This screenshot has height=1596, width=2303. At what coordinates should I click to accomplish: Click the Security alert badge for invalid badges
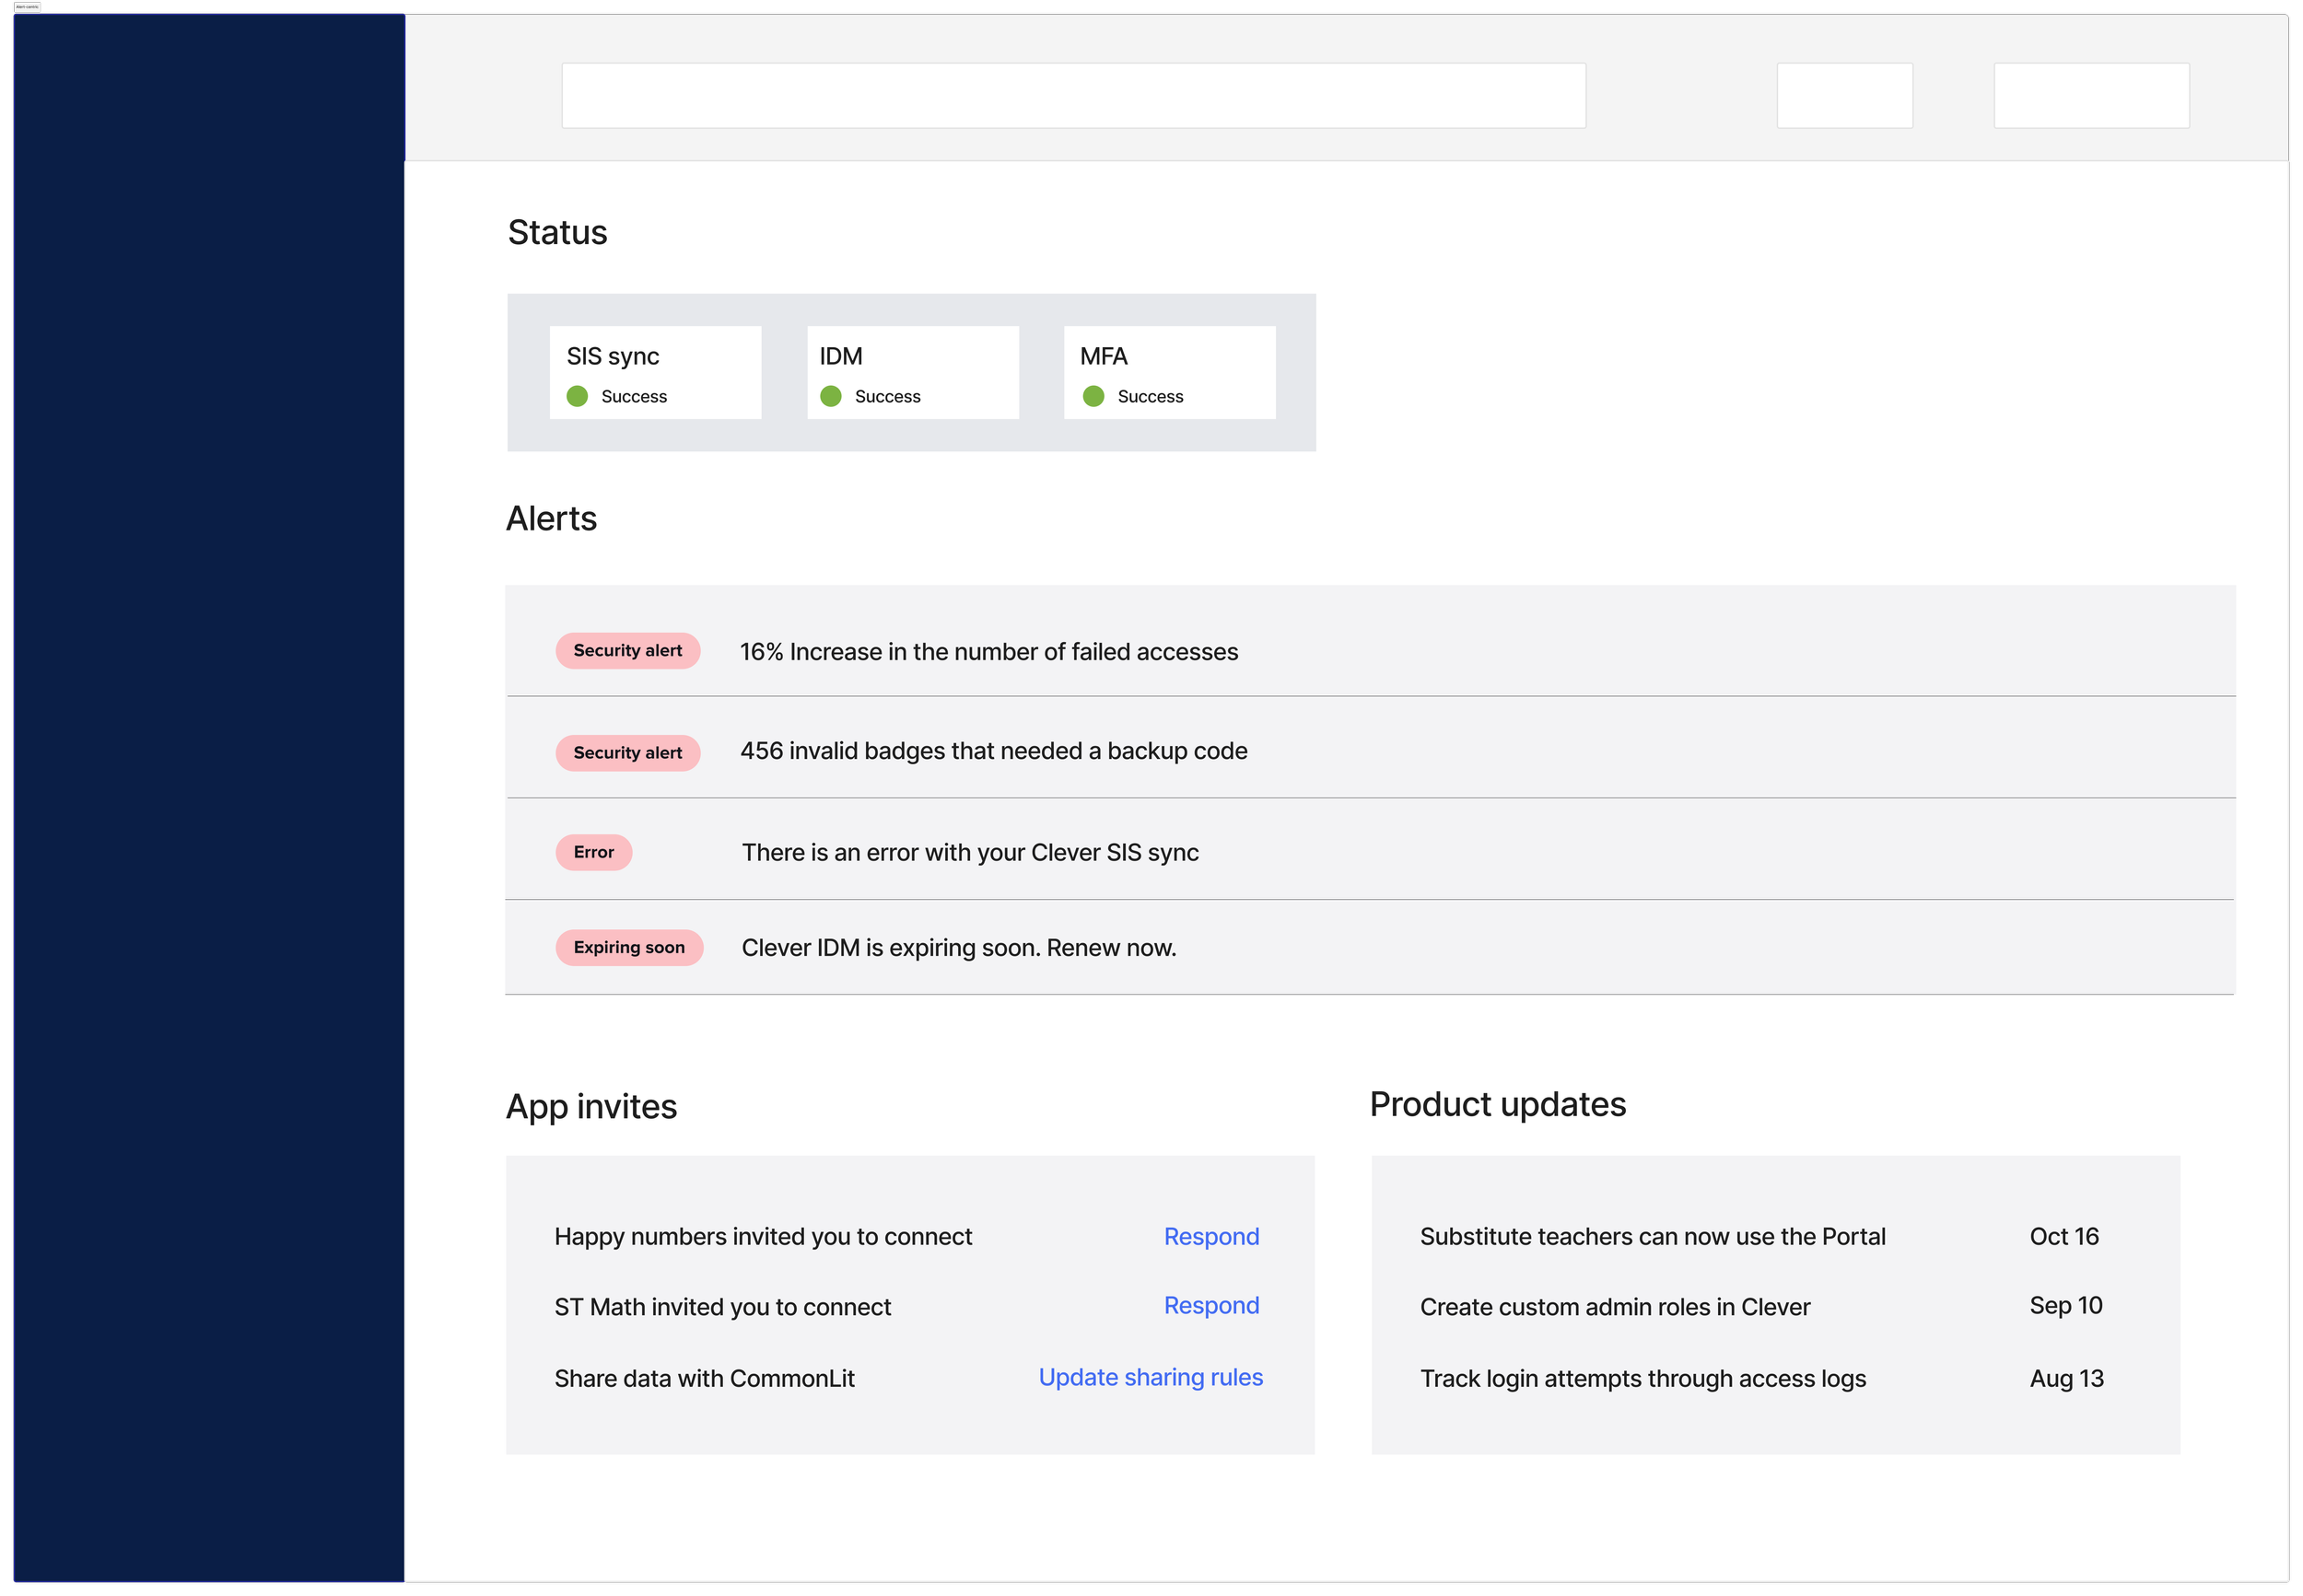pos(627,752)
